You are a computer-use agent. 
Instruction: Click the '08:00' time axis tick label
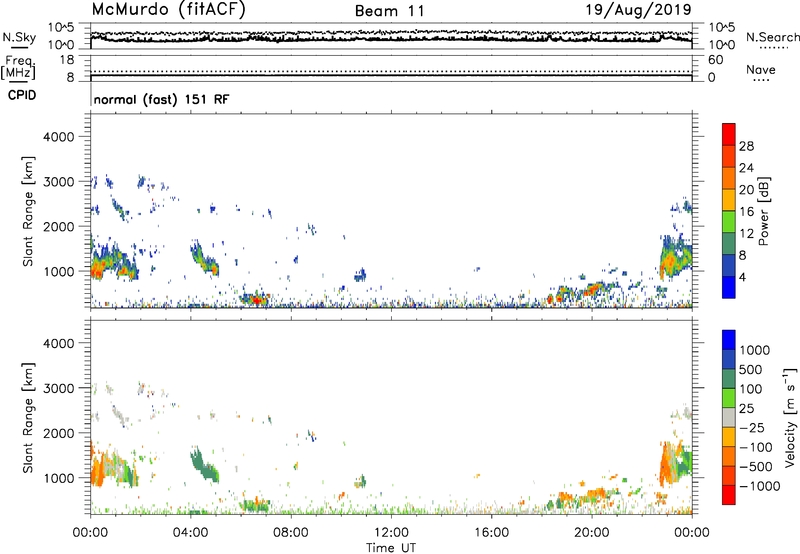tap(291, 533)
